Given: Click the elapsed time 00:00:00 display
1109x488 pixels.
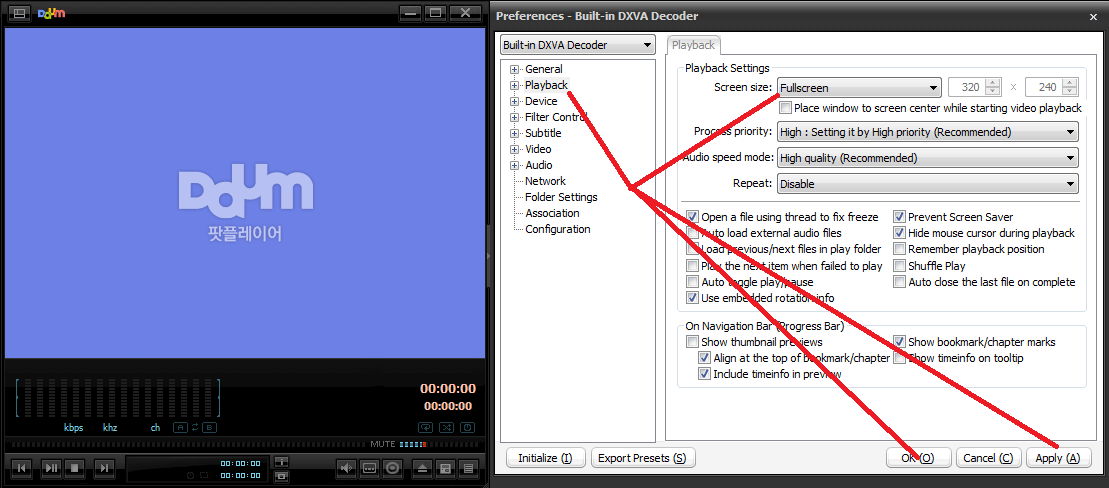Looking at the screenshot, I should pos(448,388).
